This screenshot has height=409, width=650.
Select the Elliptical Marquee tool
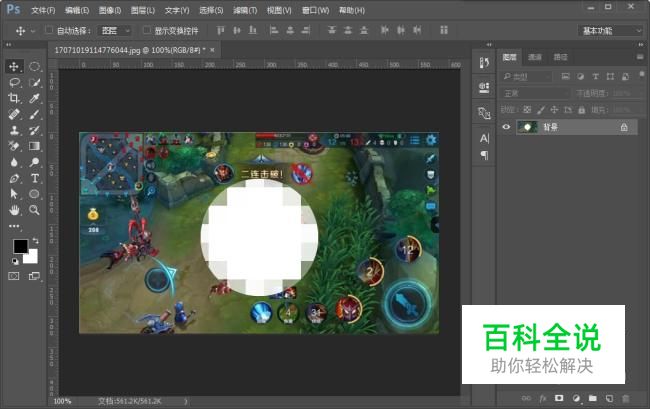[x=34, y=66]
